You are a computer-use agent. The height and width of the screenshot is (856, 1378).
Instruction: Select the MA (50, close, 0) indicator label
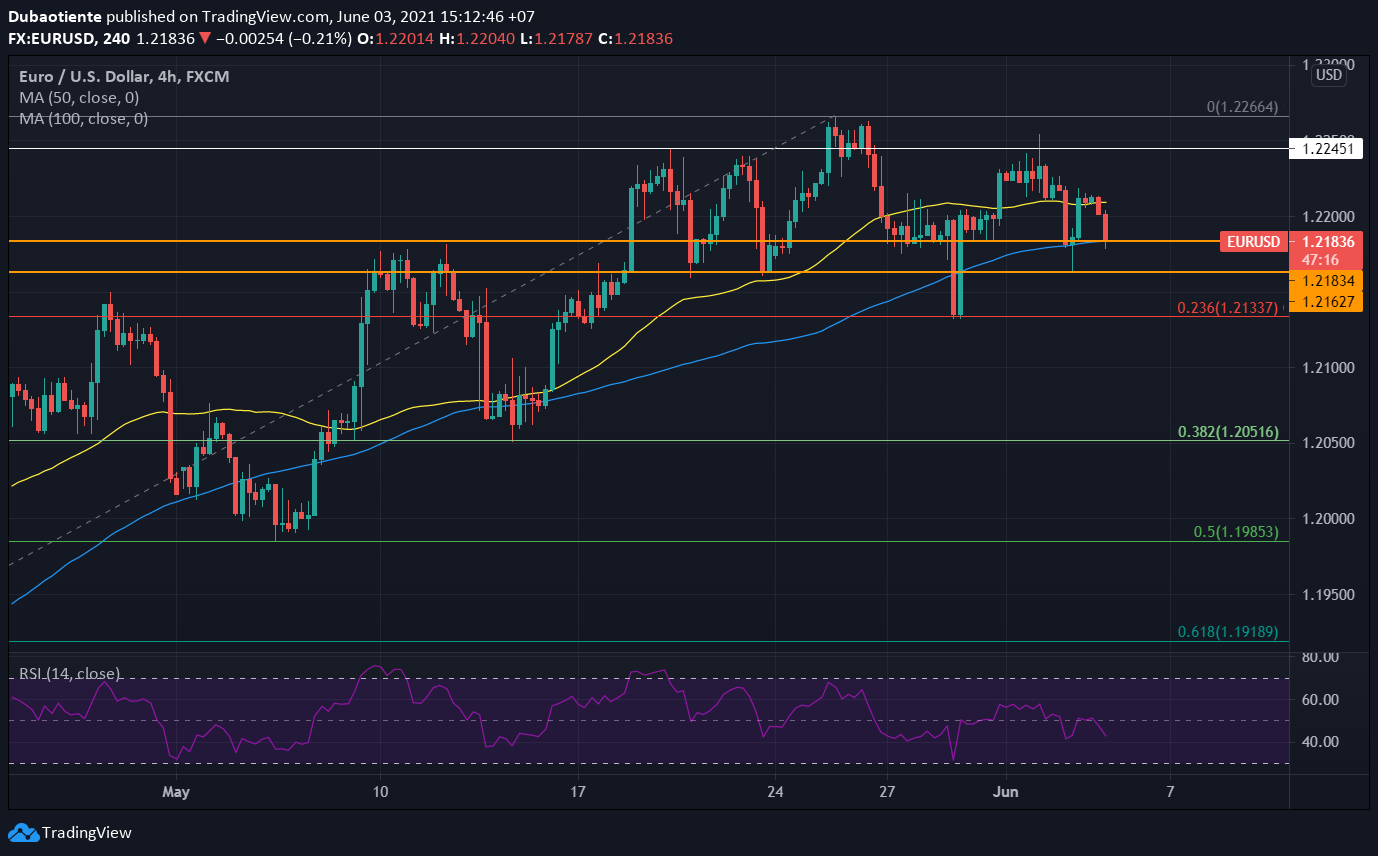pos(79,98)
